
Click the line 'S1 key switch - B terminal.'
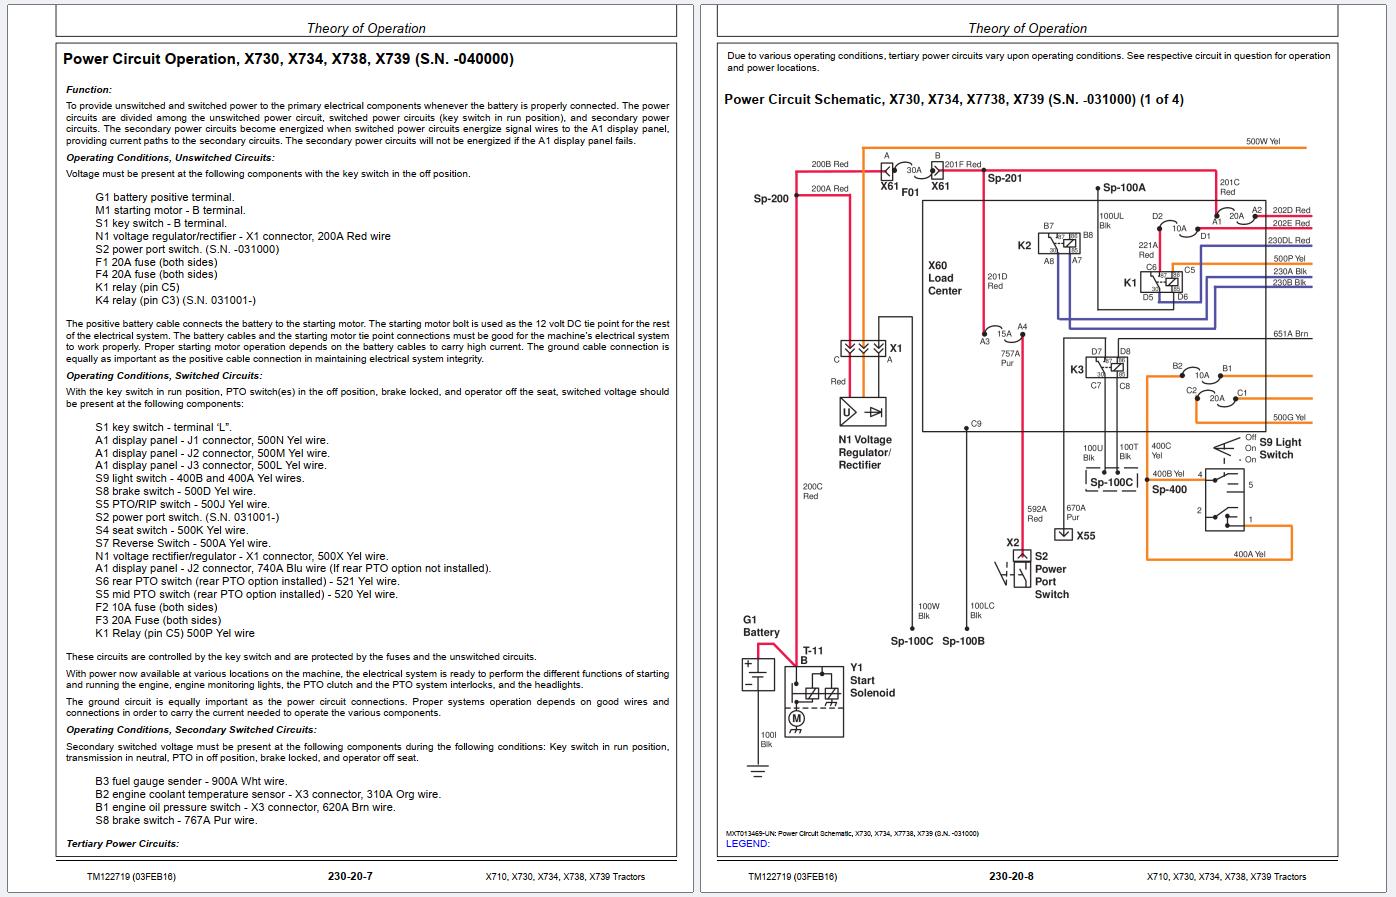pyautogui.click(x=161, y=224)
